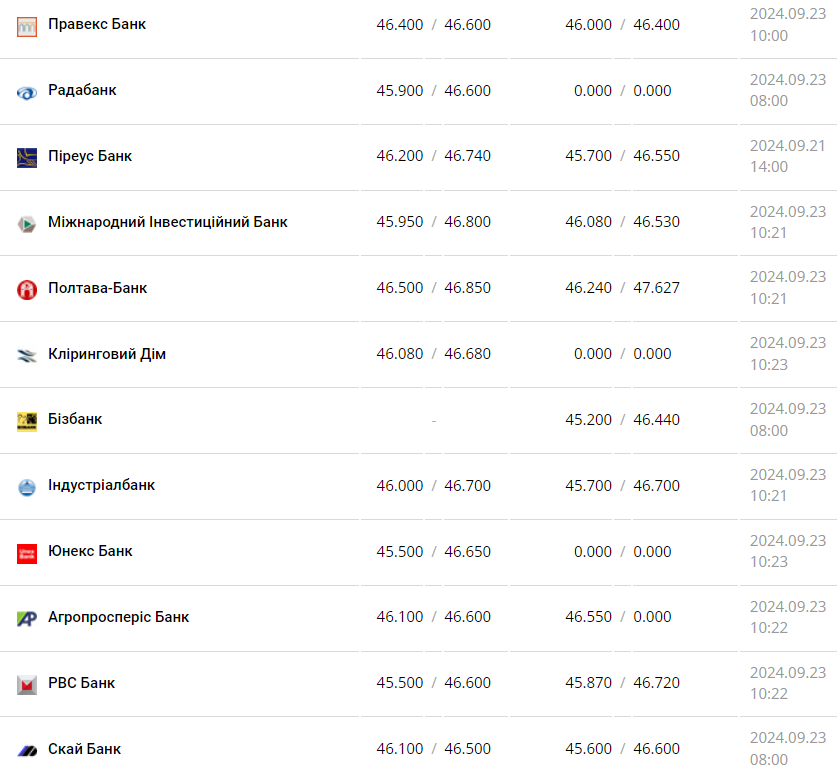Open the Правекс Банк name link
This screenshot has width=837, height=775.
(x=97, y=24)
